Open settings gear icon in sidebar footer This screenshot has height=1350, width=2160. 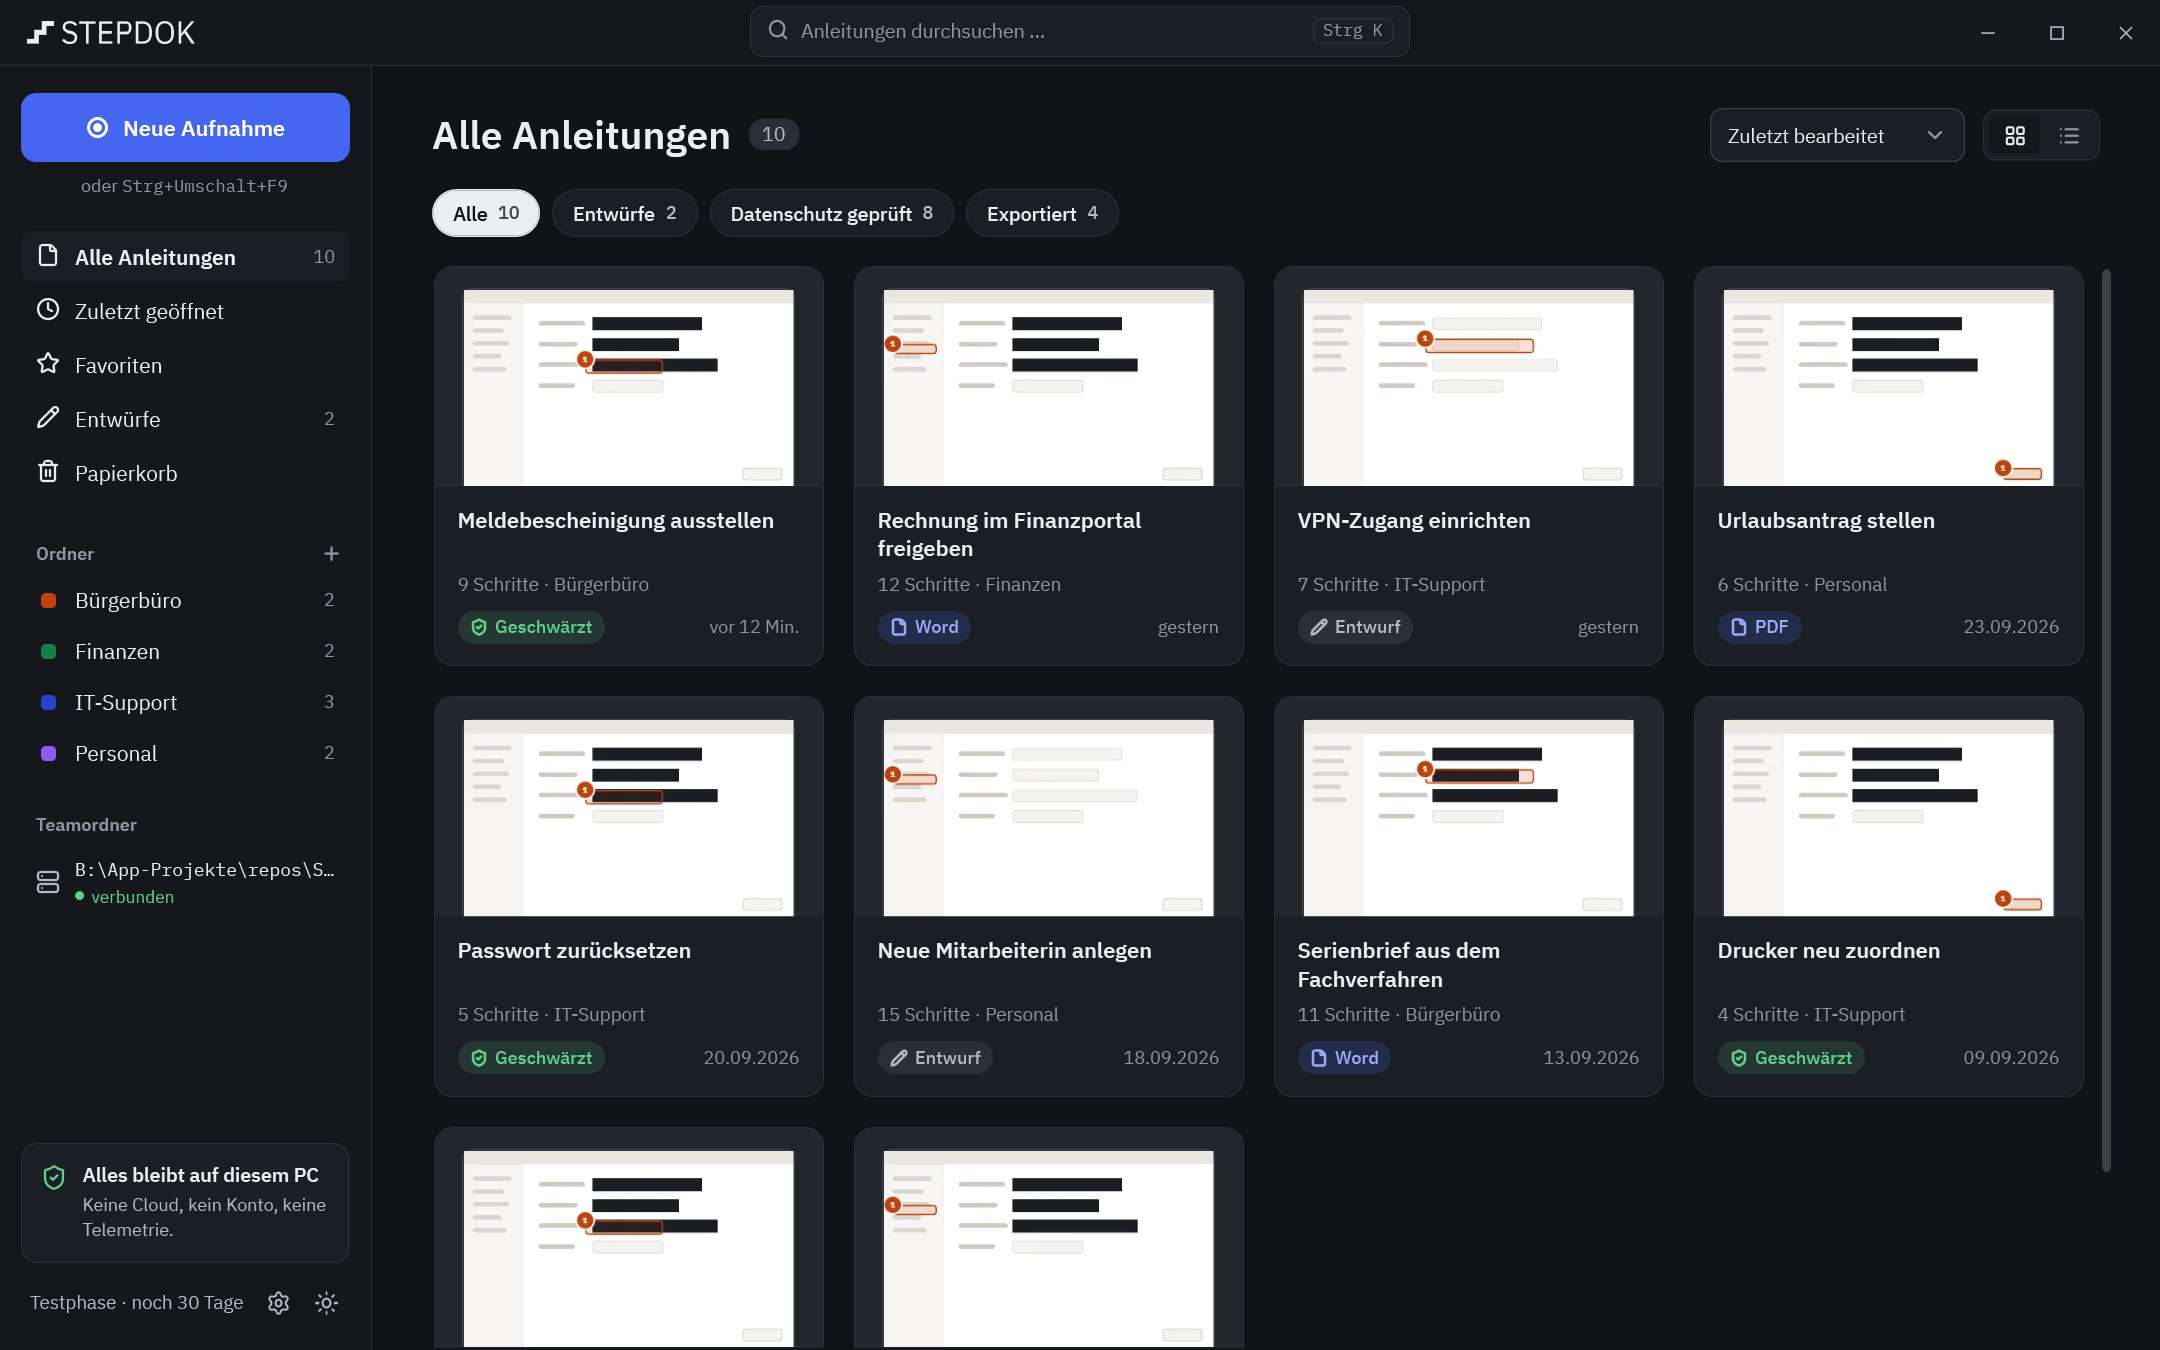279,1303
